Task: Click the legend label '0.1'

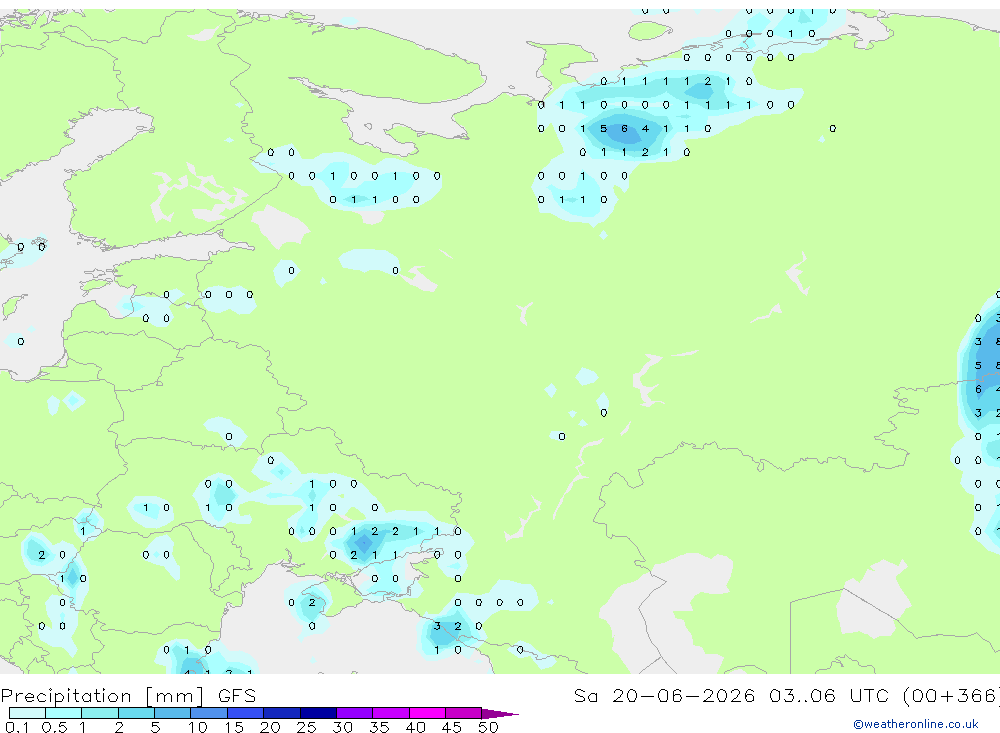Action: click(x=17, y=727)
